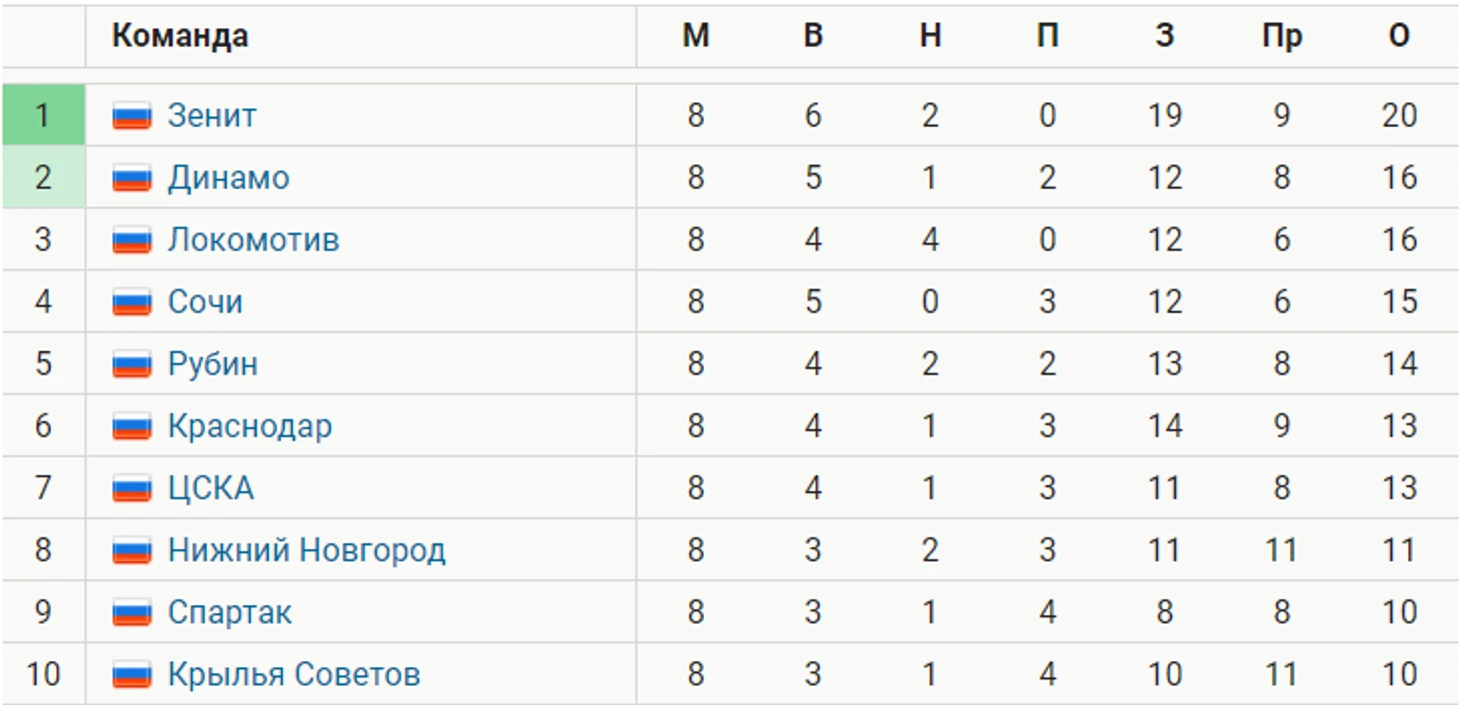Viewport: 1460px width, 705px height.
Task: Click the flag icon next to Локомотив
Action: click(131, 240)
